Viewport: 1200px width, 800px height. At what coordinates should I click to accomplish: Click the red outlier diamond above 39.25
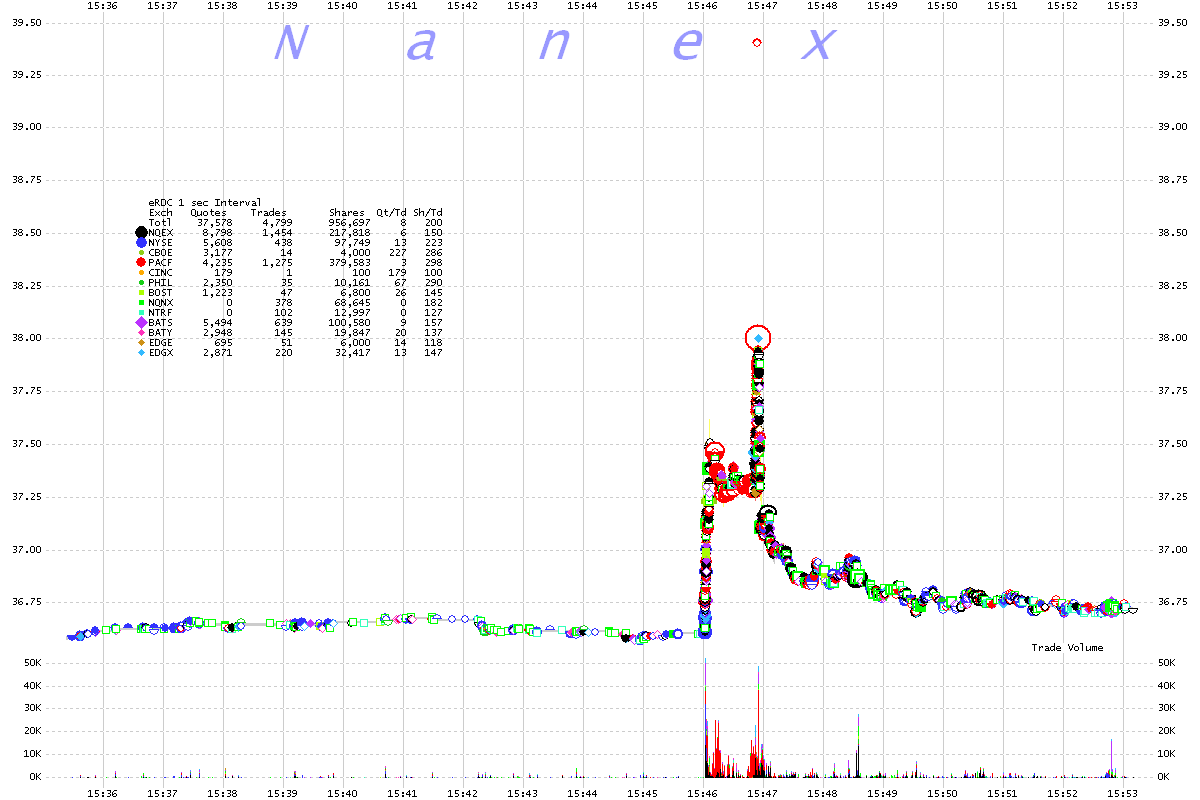click(757, 43)
